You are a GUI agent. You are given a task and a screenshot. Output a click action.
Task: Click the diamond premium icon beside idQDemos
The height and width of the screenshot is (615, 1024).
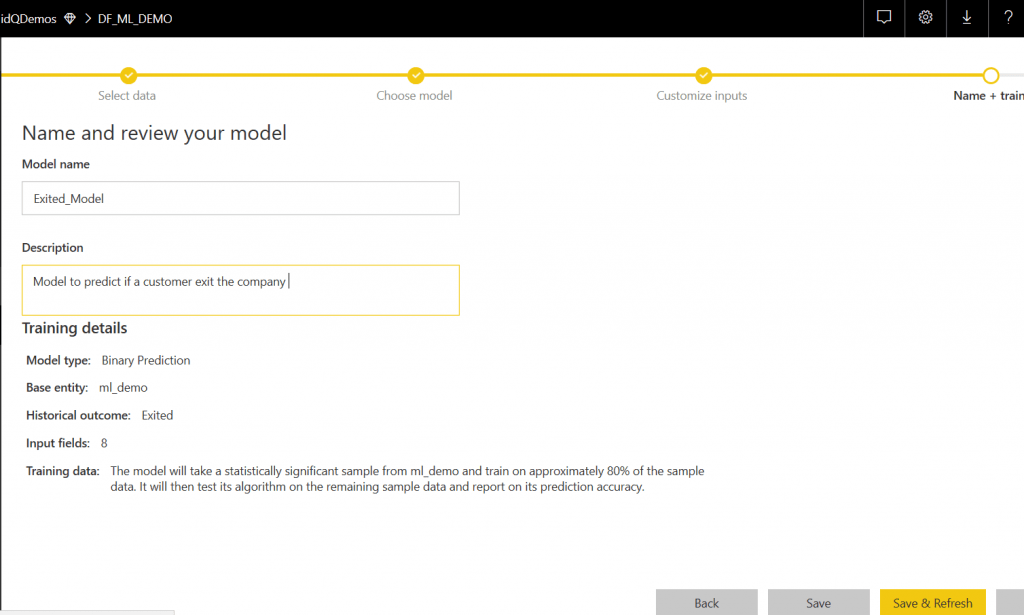(x=69, y=19)
